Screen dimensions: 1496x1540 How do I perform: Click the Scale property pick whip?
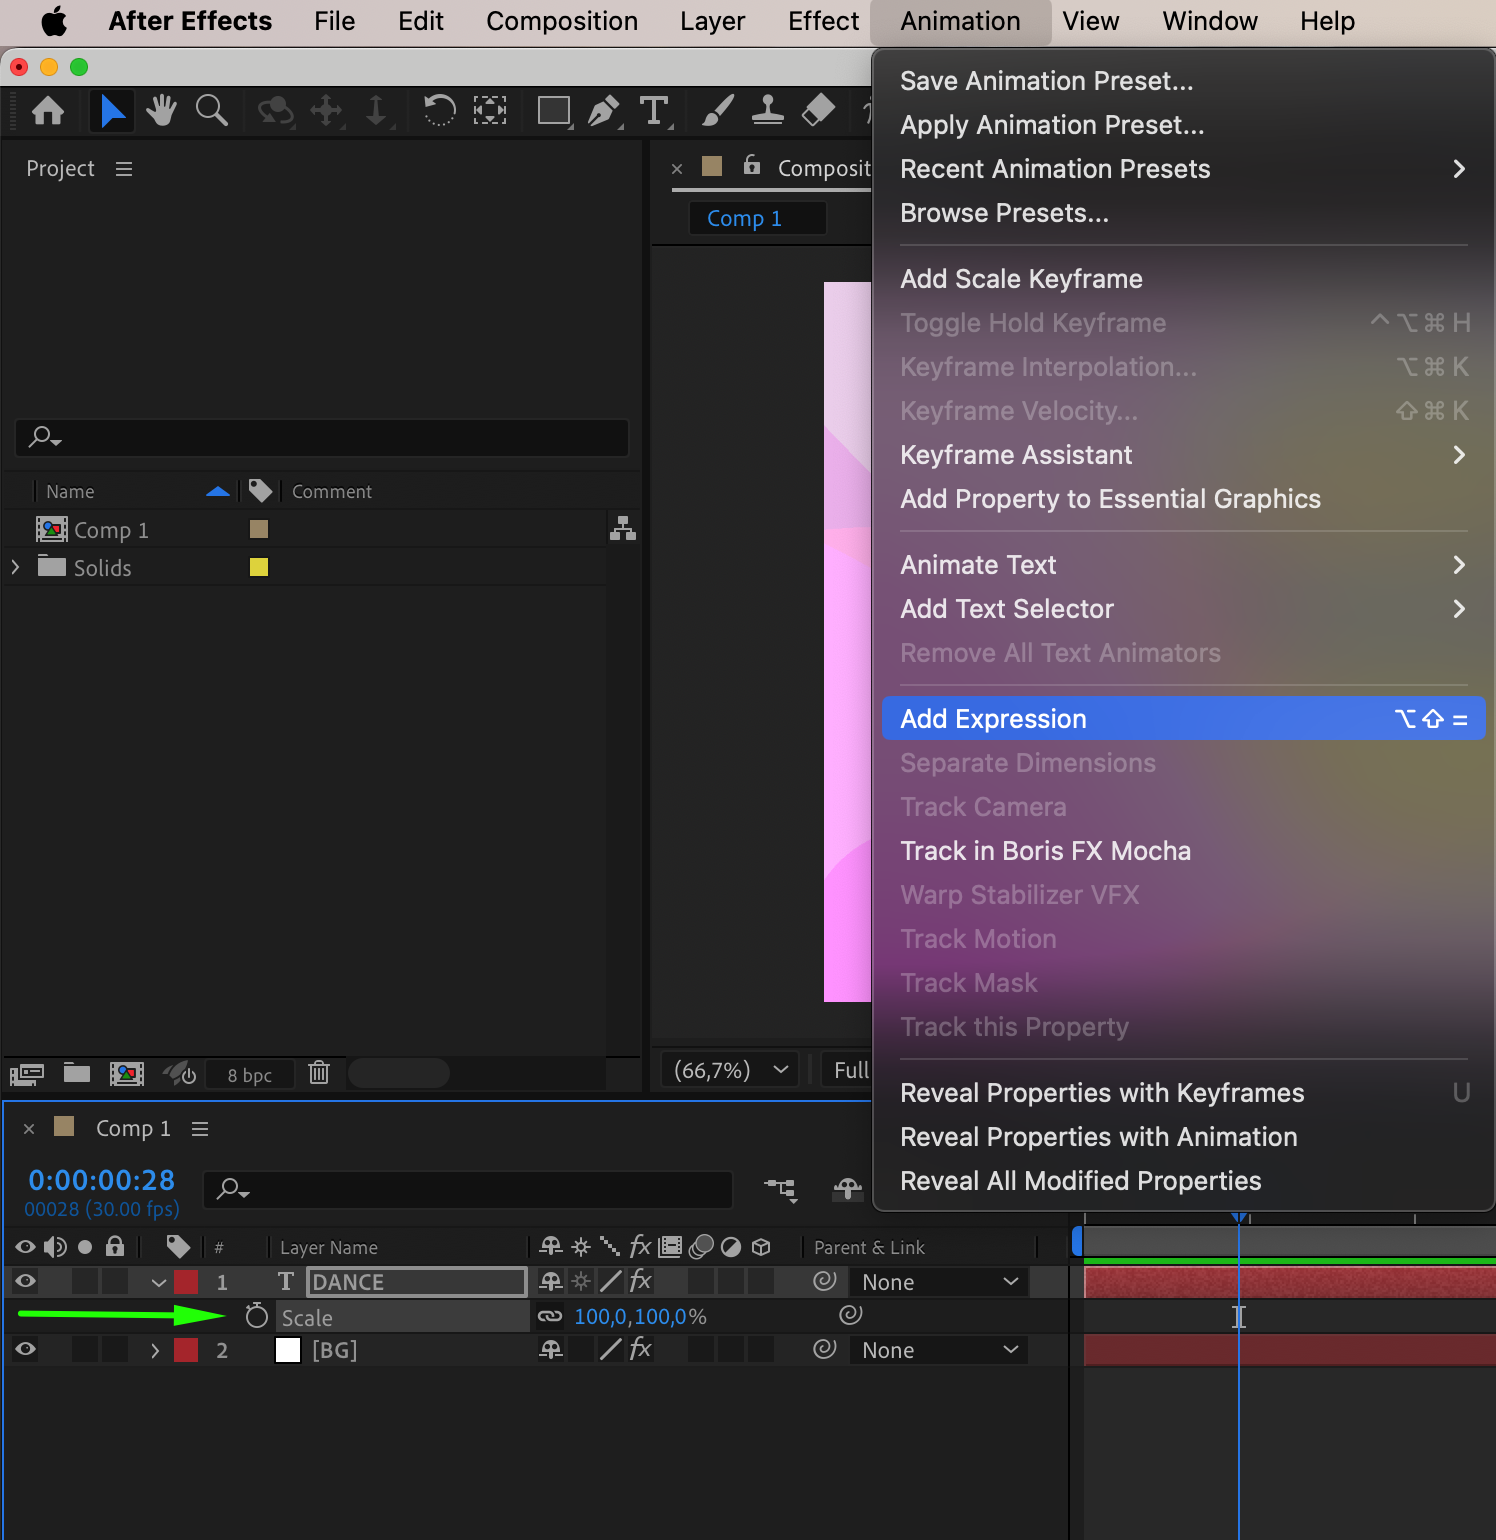tap(850, 1315)
